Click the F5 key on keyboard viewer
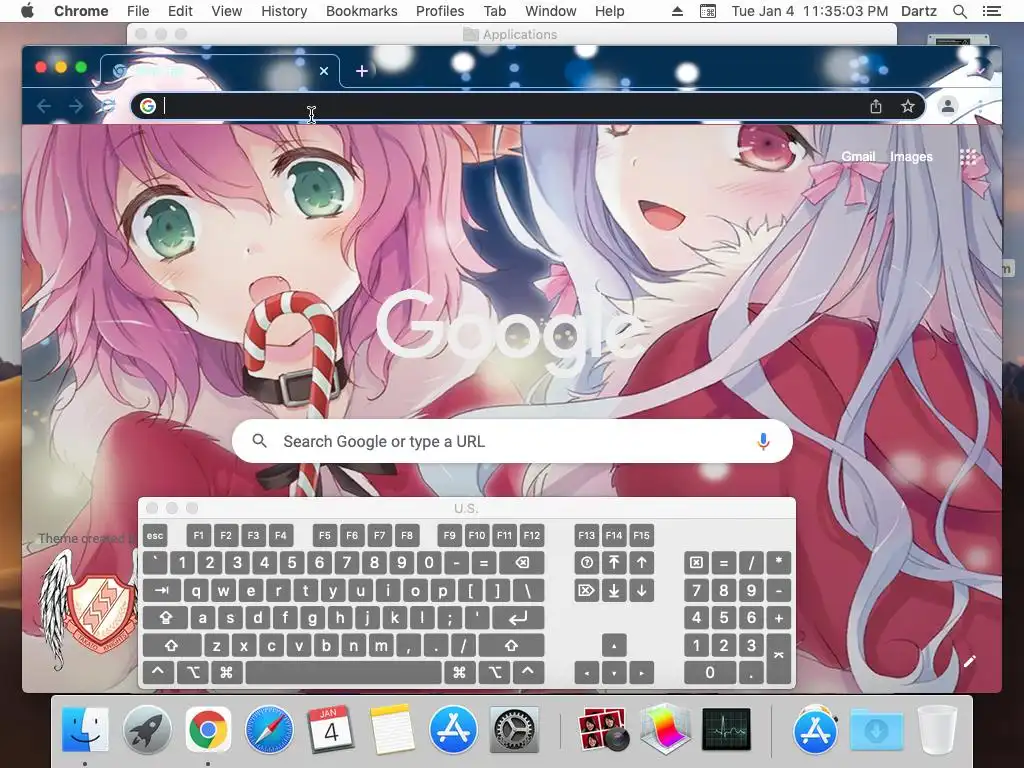1024x768 pixels. (325, 536)
